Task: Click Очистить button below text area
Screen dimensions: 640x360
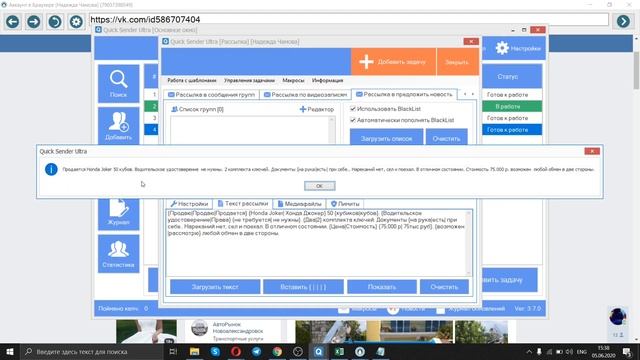Action: [444, 287]
